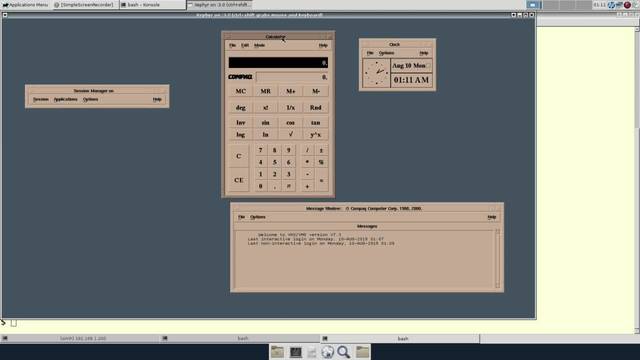Click the x! factorial button
640x360 pixels.
tap(266, 108)
